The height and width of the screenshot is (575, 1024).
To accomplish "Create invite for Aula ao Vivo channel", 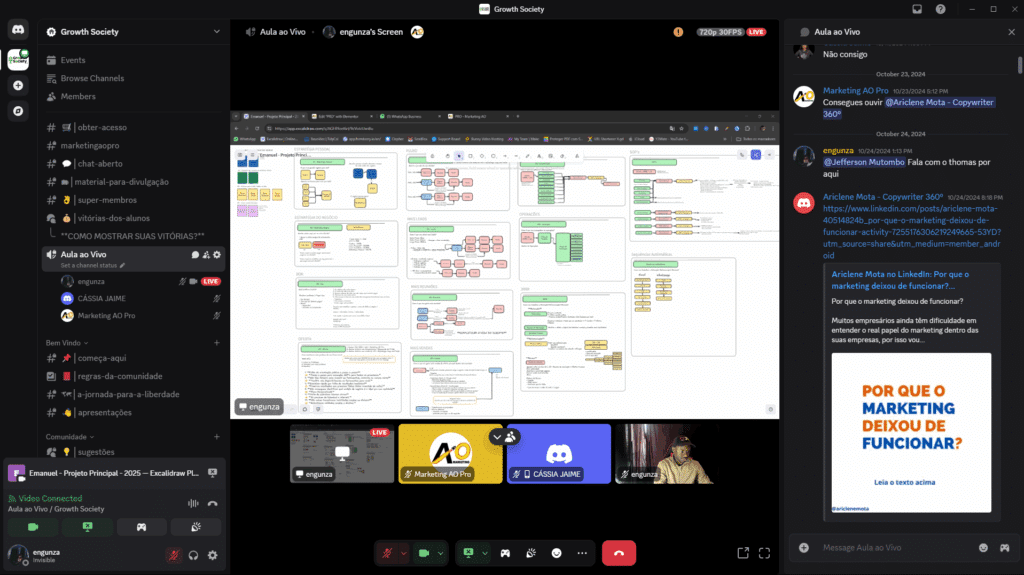I will pos(206,255).
